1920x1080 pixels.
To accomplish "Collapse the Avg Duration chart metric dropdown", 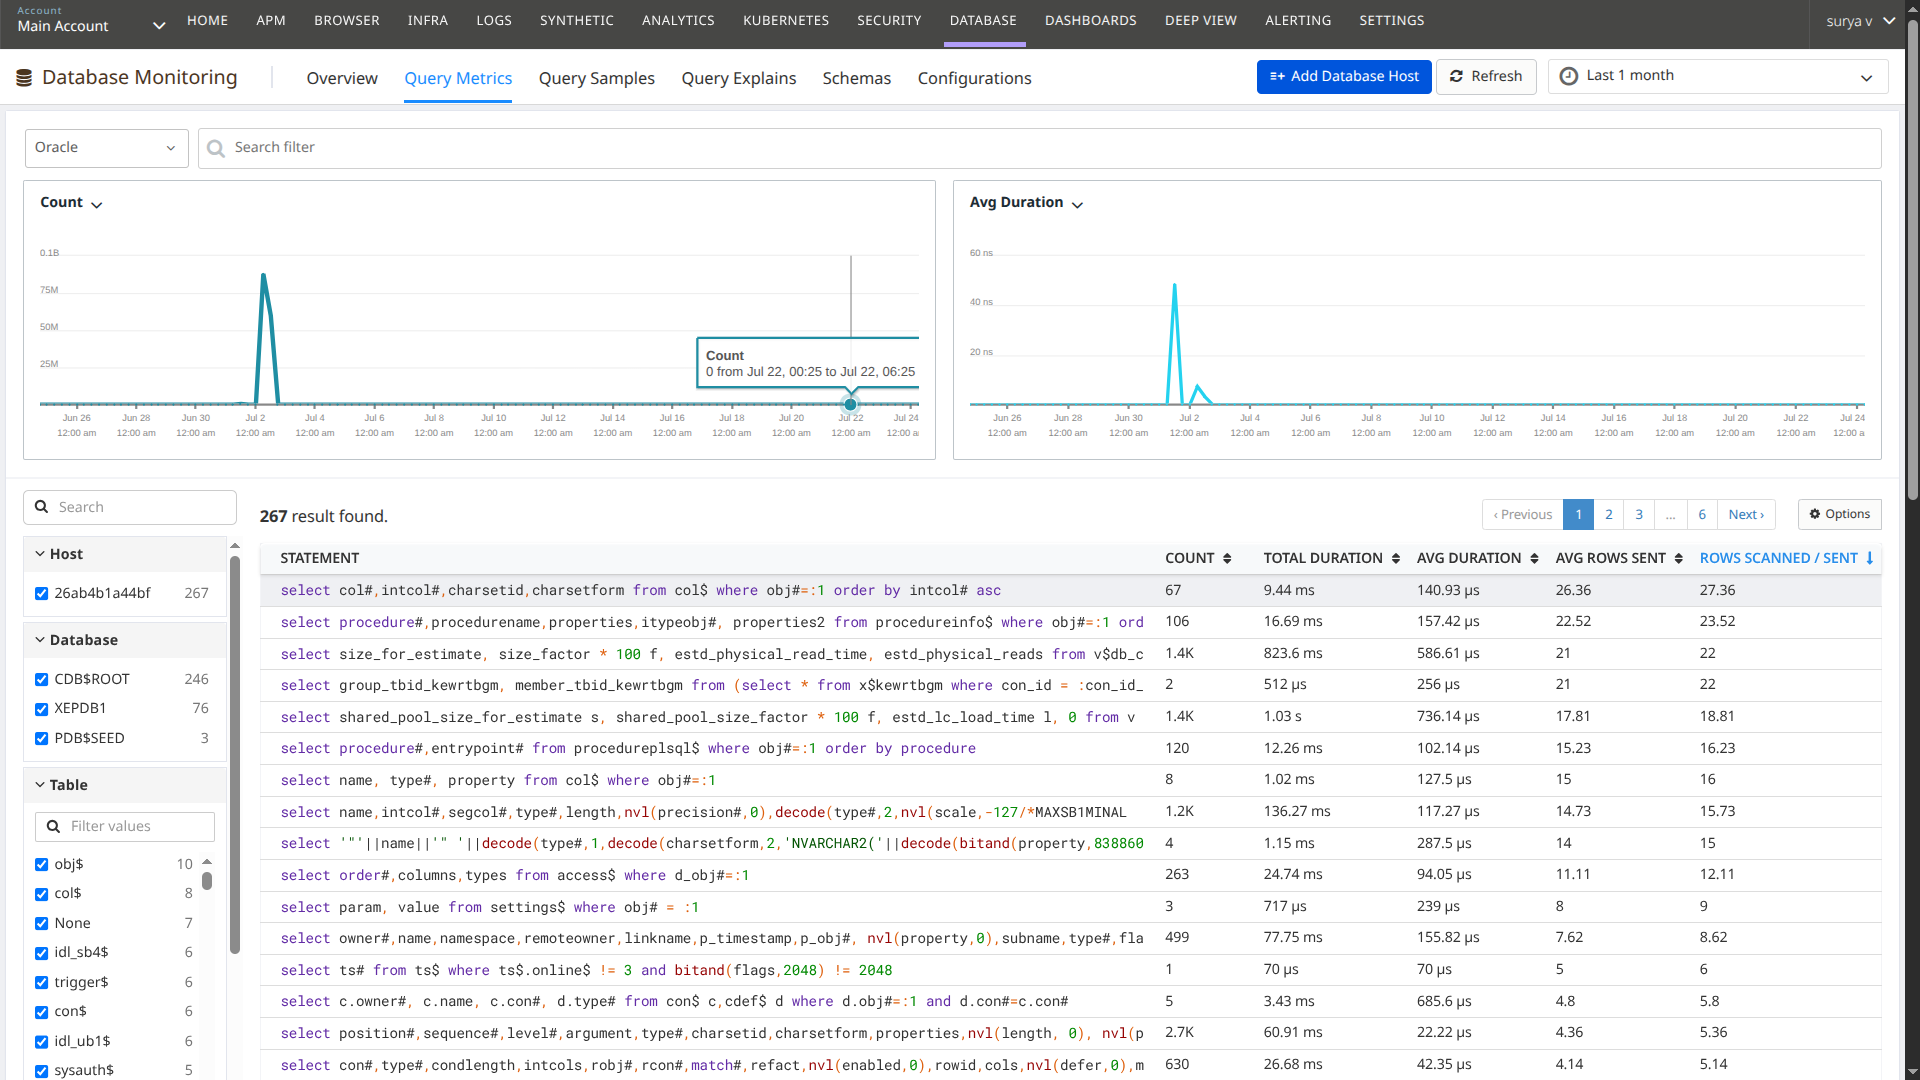I will tap(1078, 204).
